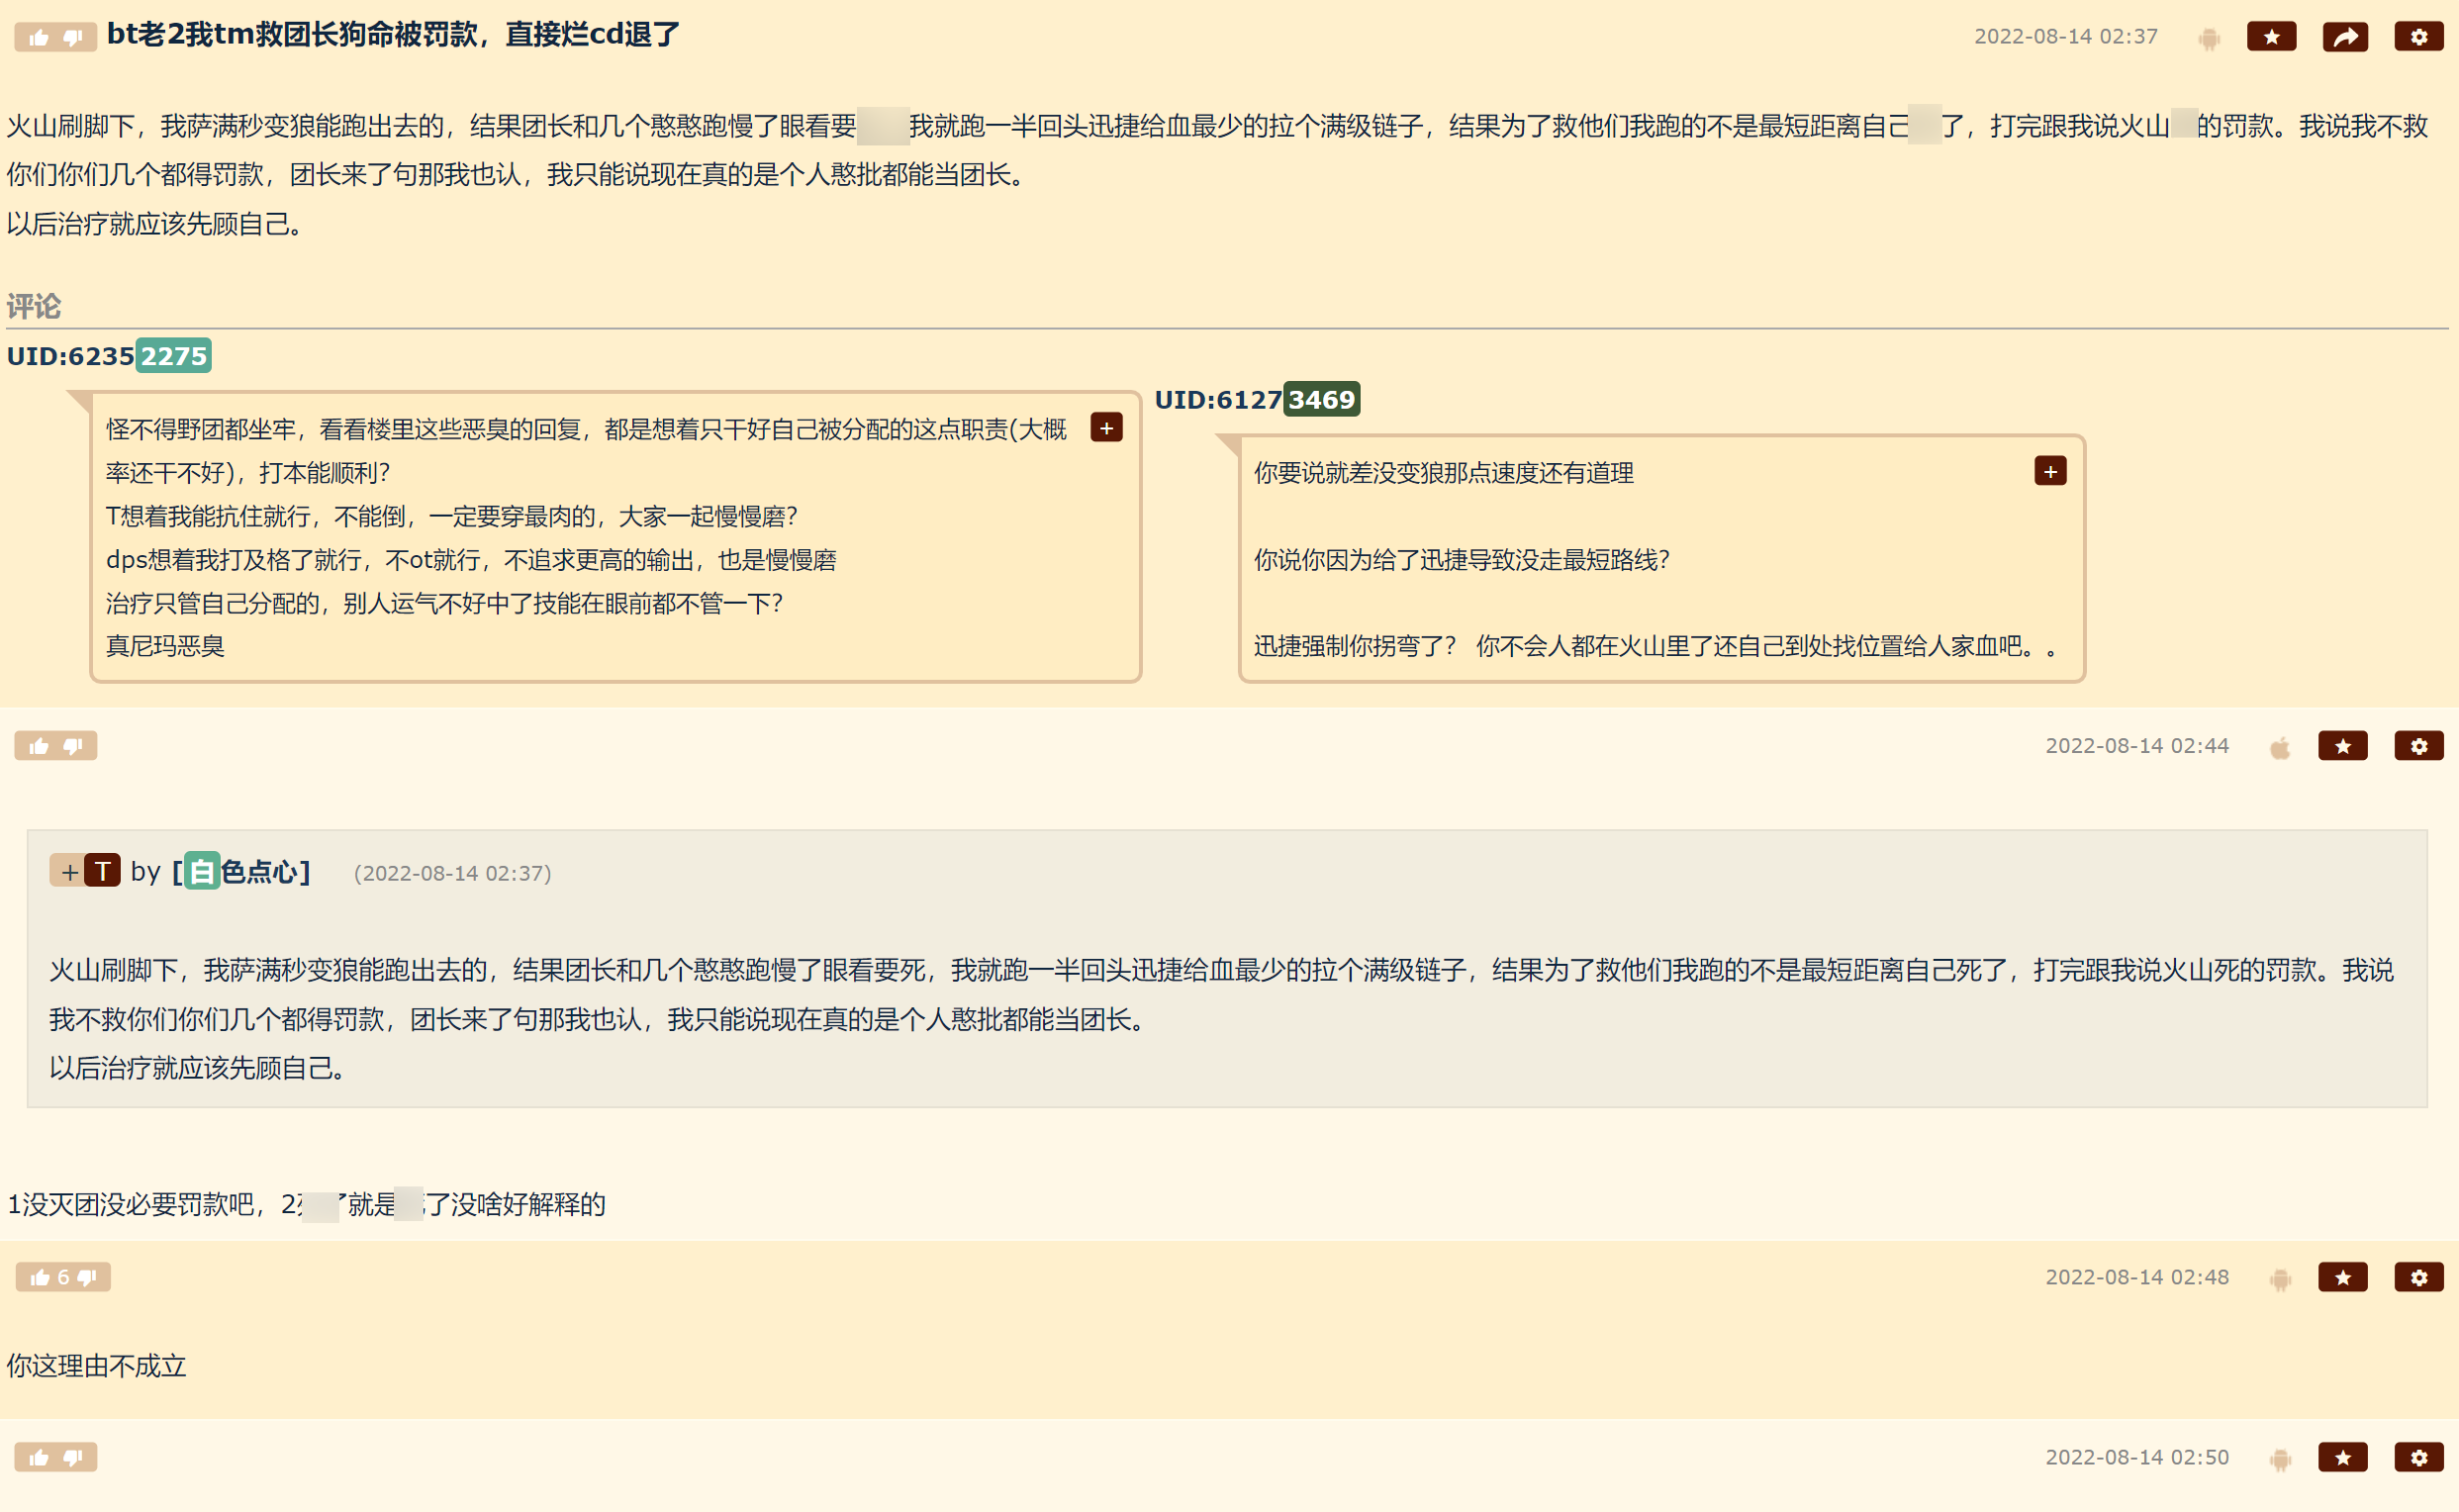Screen dimensions: 2459x1512
Task: Click comment line 真尼玛恶臭
Action: (x=165, y=646)
